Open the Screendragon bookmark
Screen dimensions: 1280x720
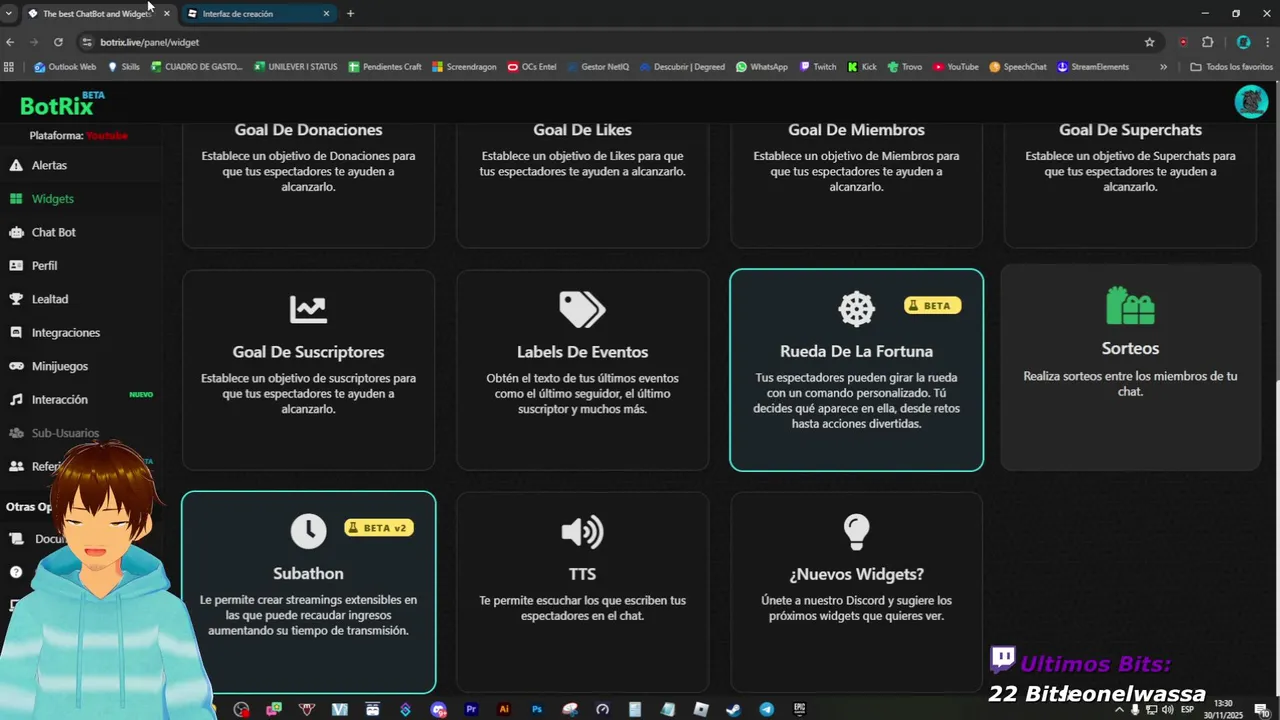464,67
